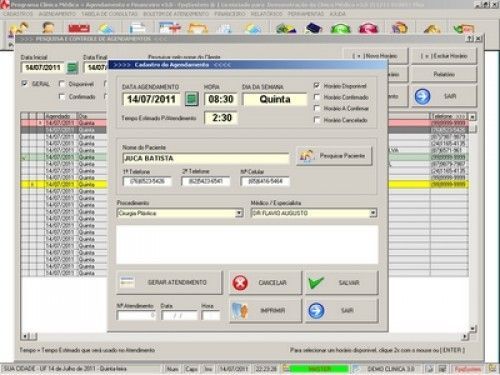Enable the Horário A Confirmar checkbox
The height and width of the screenshot is (375, 500).
(317, 108)
